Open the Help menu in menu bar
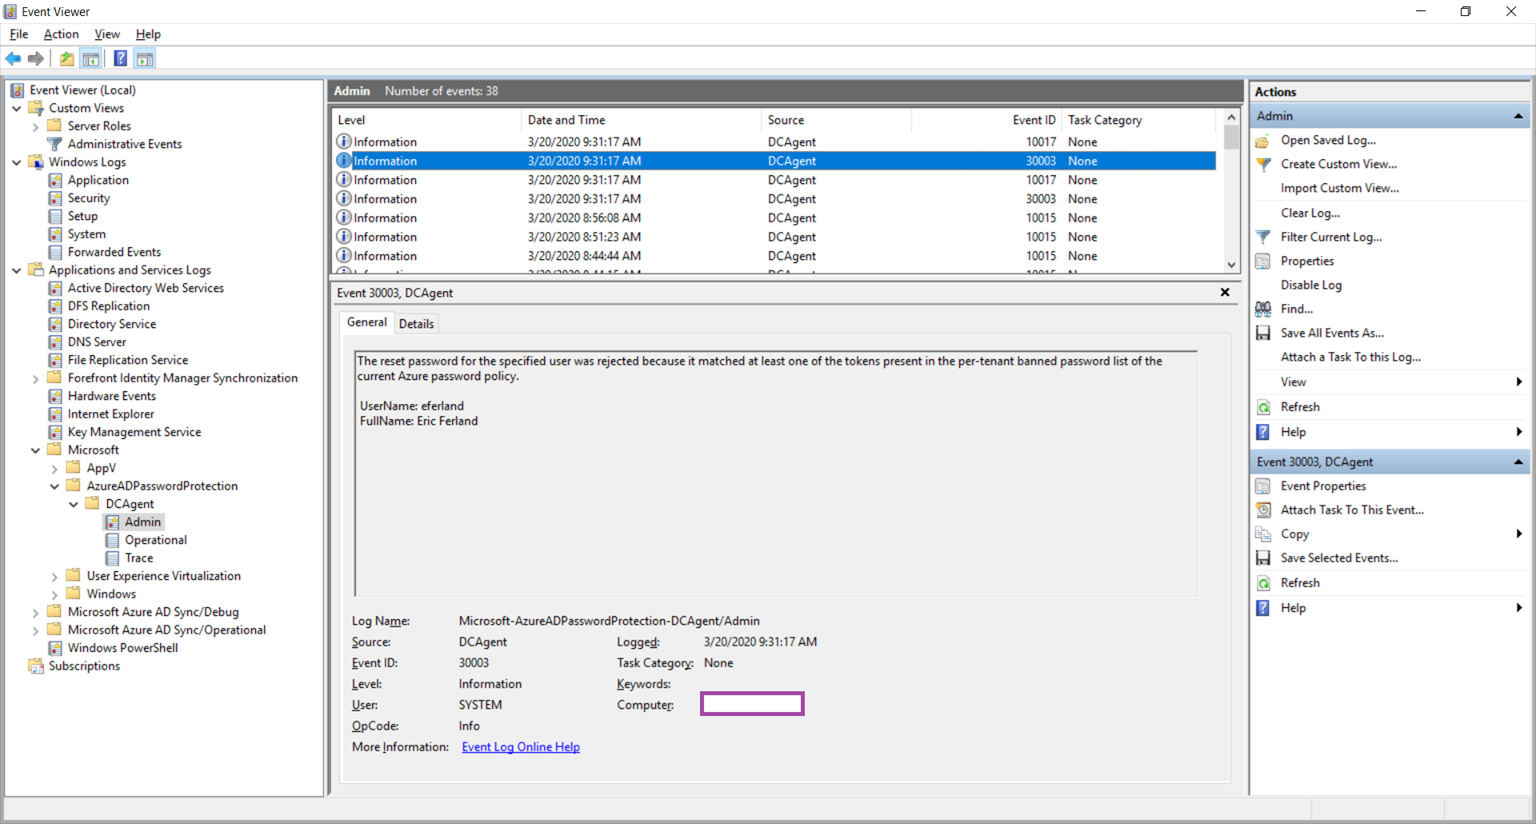 [148, 34]
